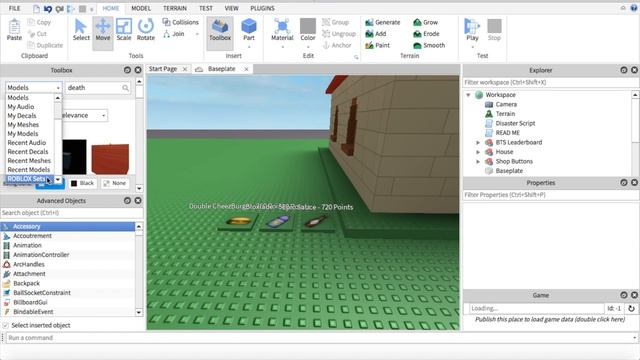Choose My Audio from dropdown list
The width and height of the screenshot is (640, 360).
[21, 107]
